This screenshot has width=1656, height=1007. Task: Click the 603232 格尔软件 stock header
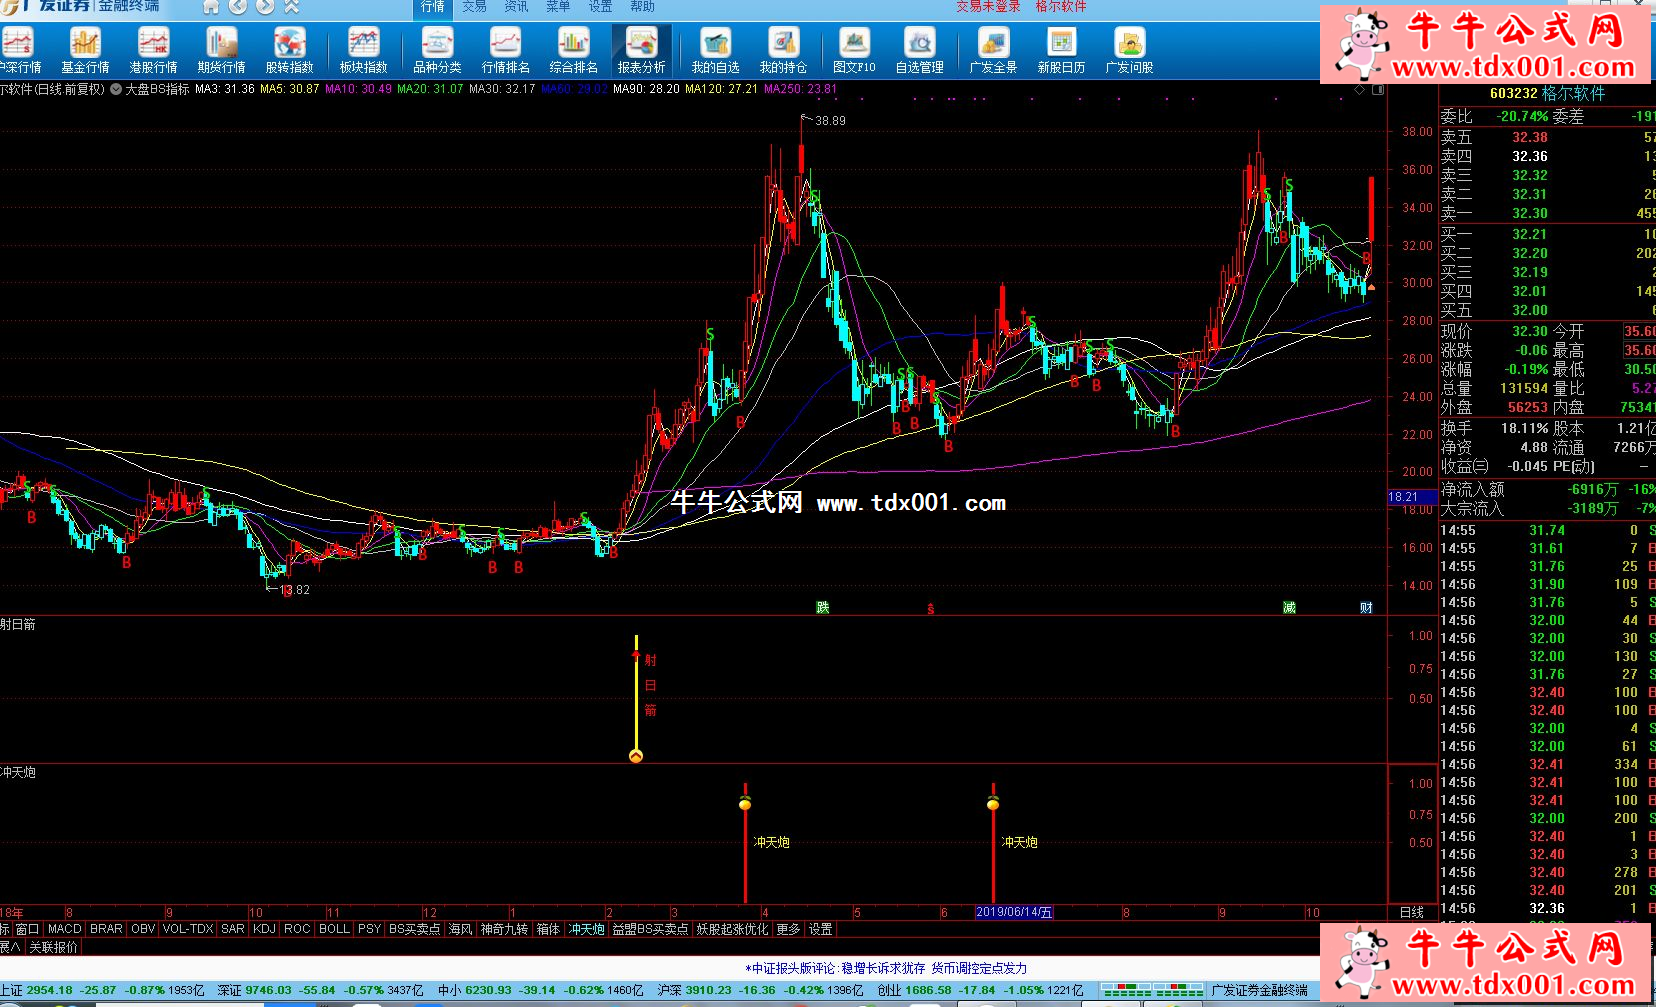(x=1547, y=93)
